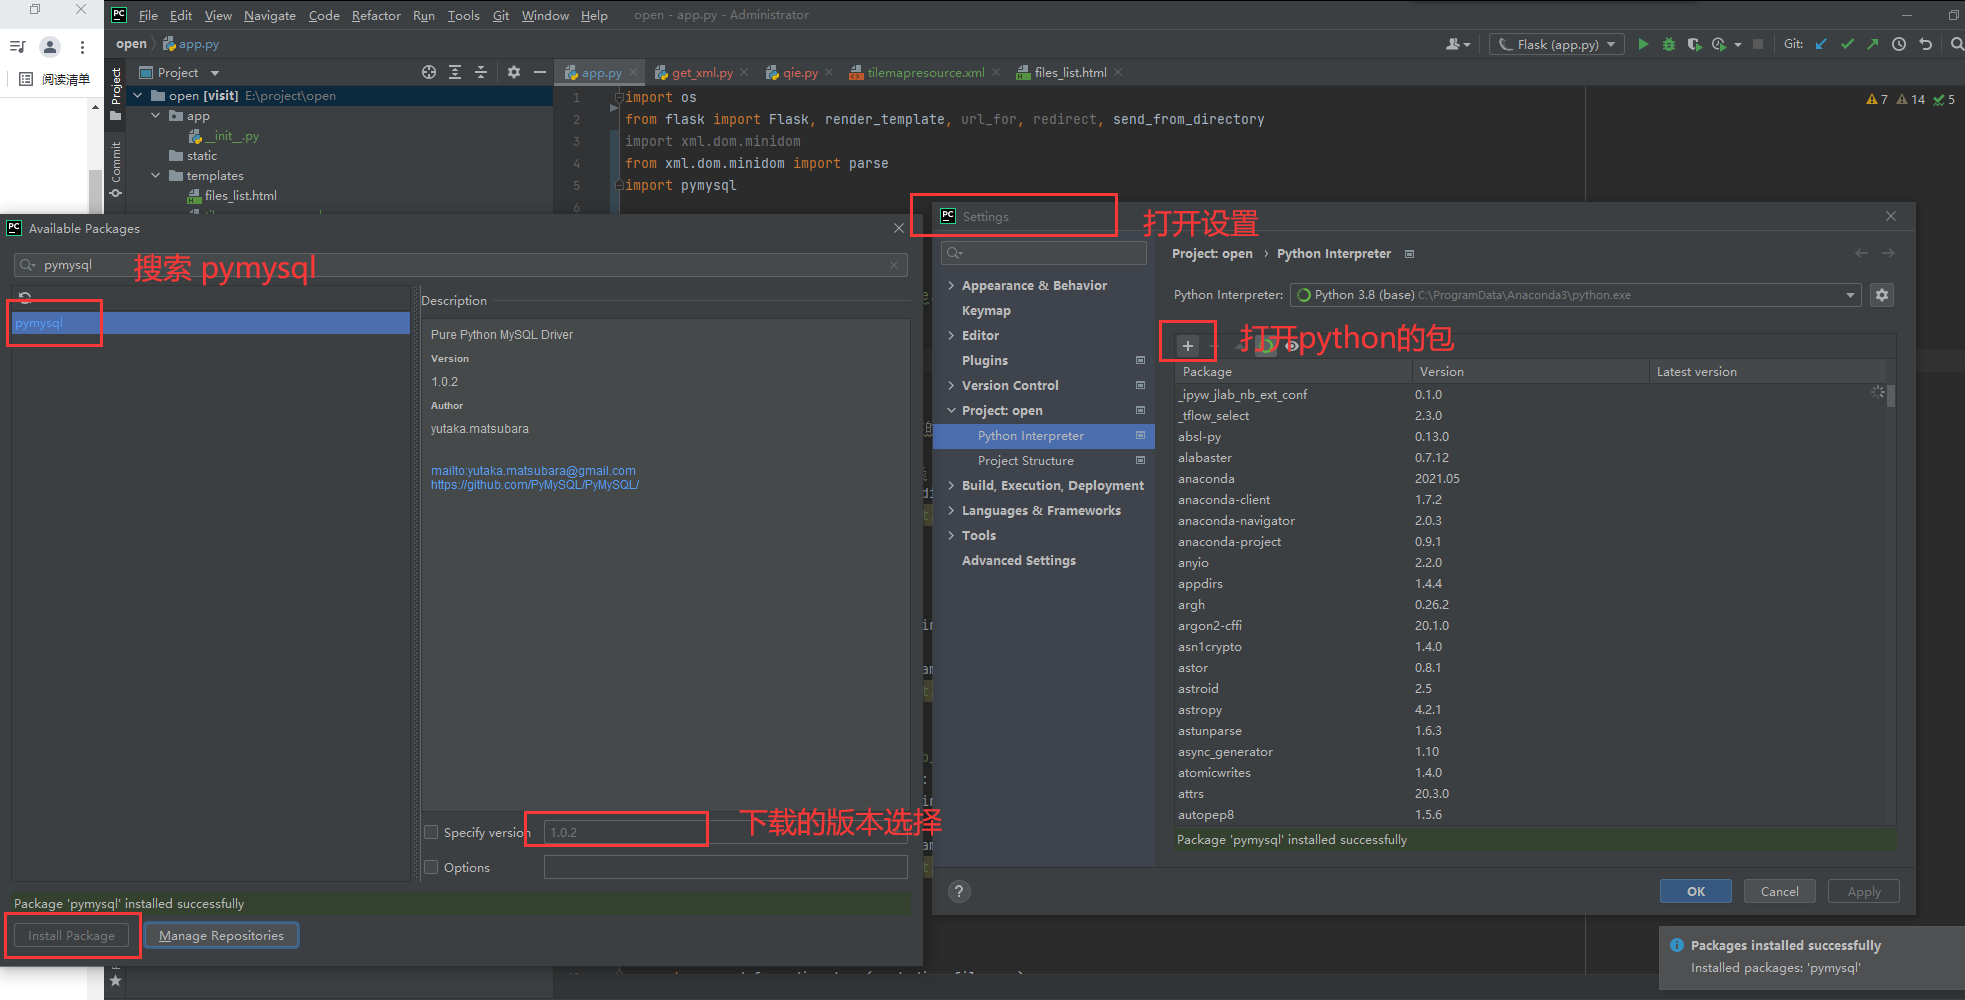The height and width of the screenshot is (1000, 1965).
Task: Expand Languages & Frameworks settings
Action: (951, 510)
